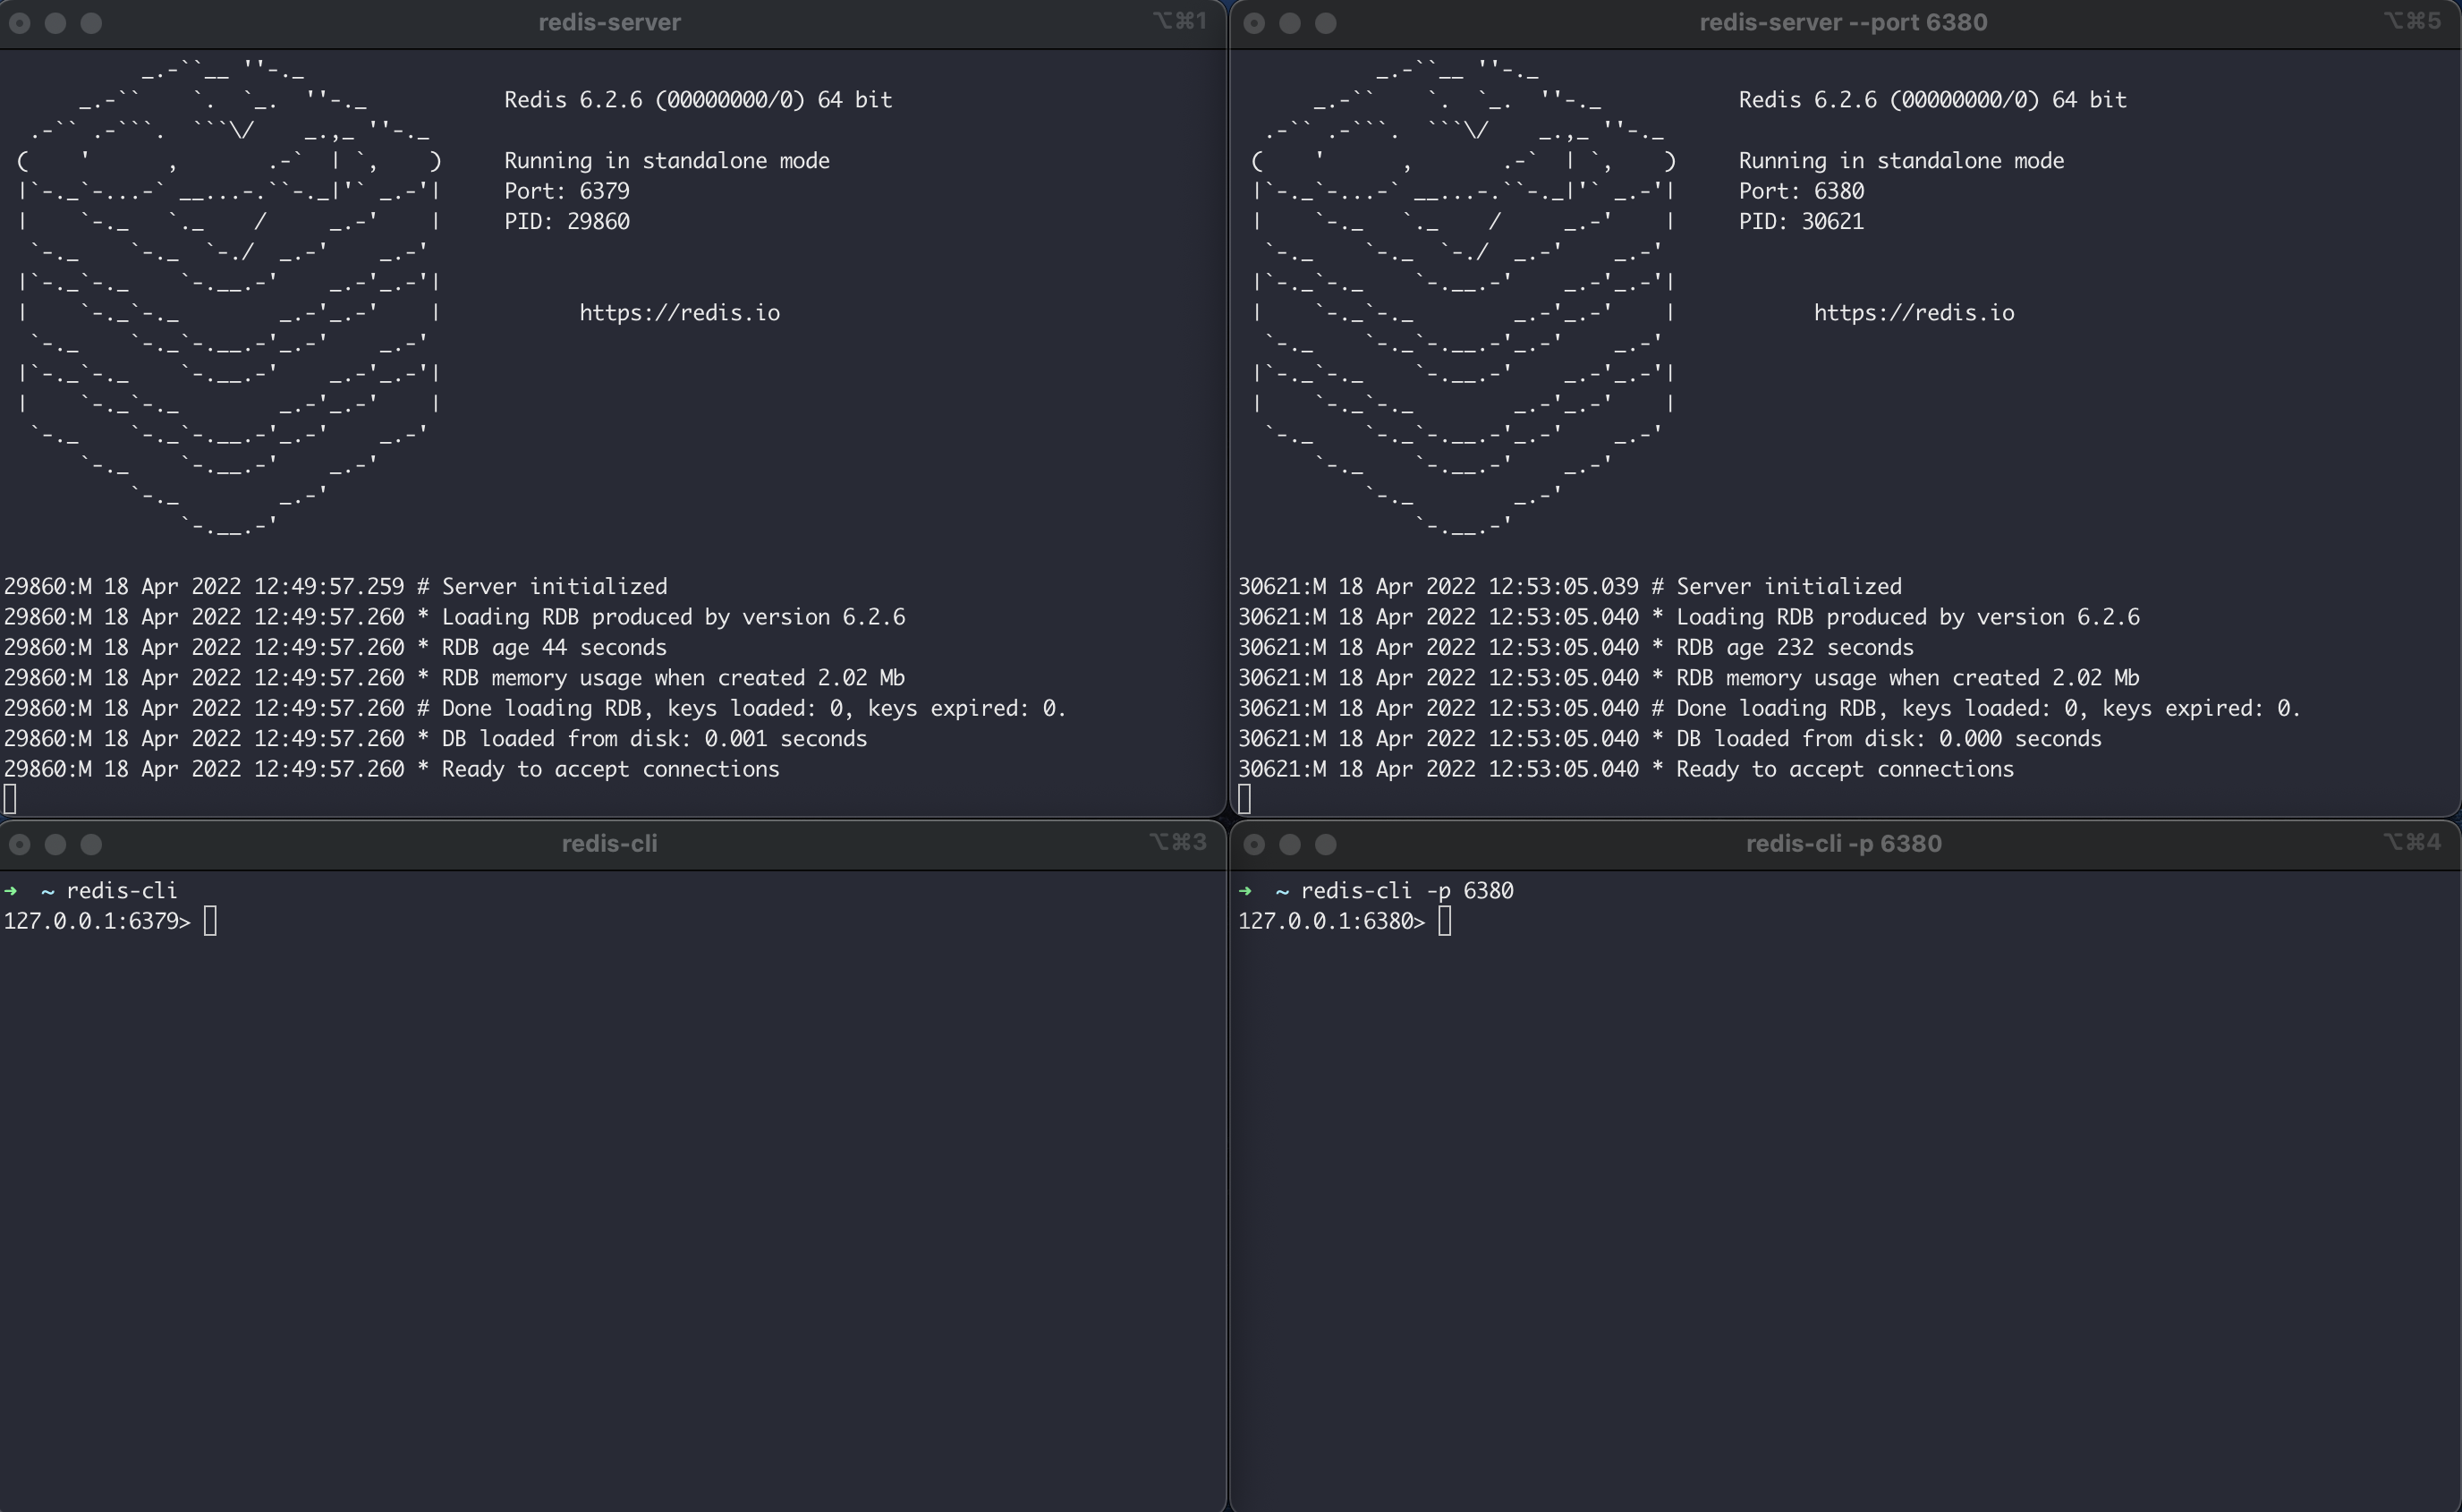Screen dimensions: 2462x1512
Task: Close the redis-server port 6379 pane
Action: (x=20, y=23)
